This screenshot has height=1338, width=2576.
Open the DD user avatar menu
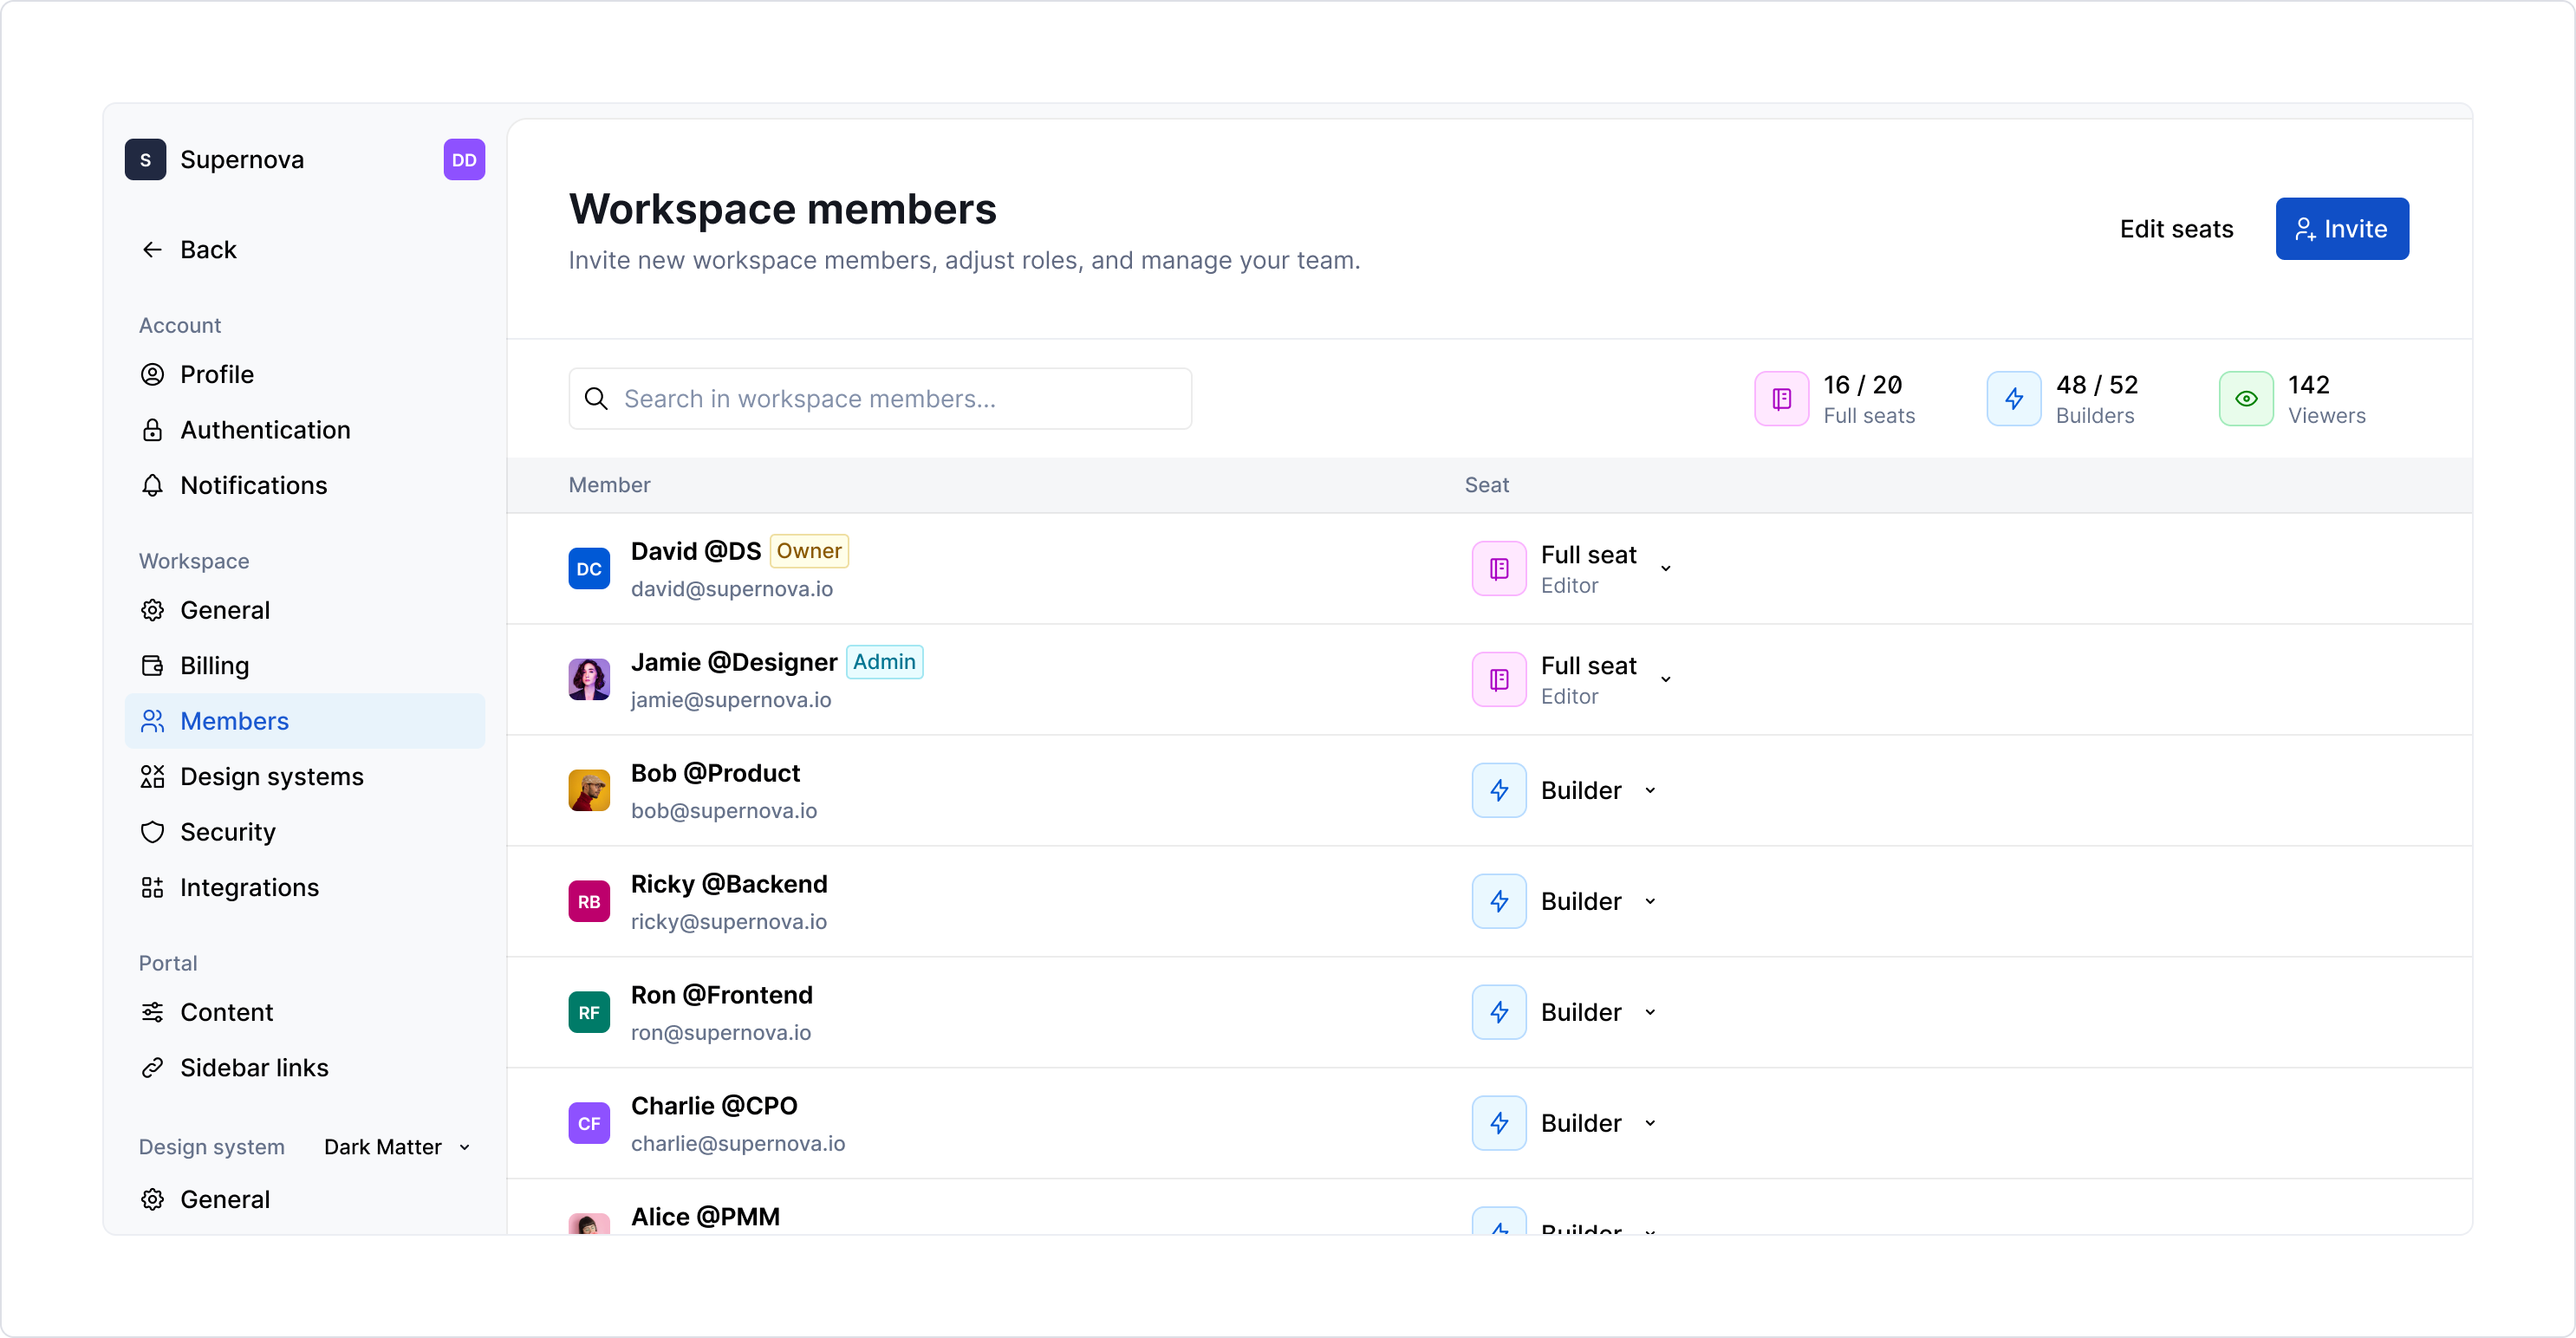(464, 160)
